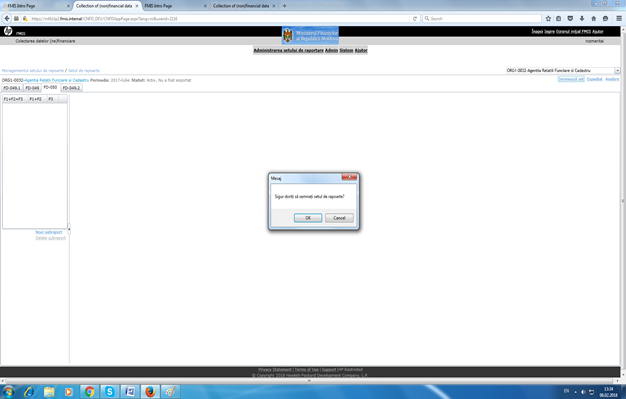Open a new browser tab with plus
Image resolution: width=626 pixels, height=399 pixels.
pyautogui.click(x=284, y=6)
